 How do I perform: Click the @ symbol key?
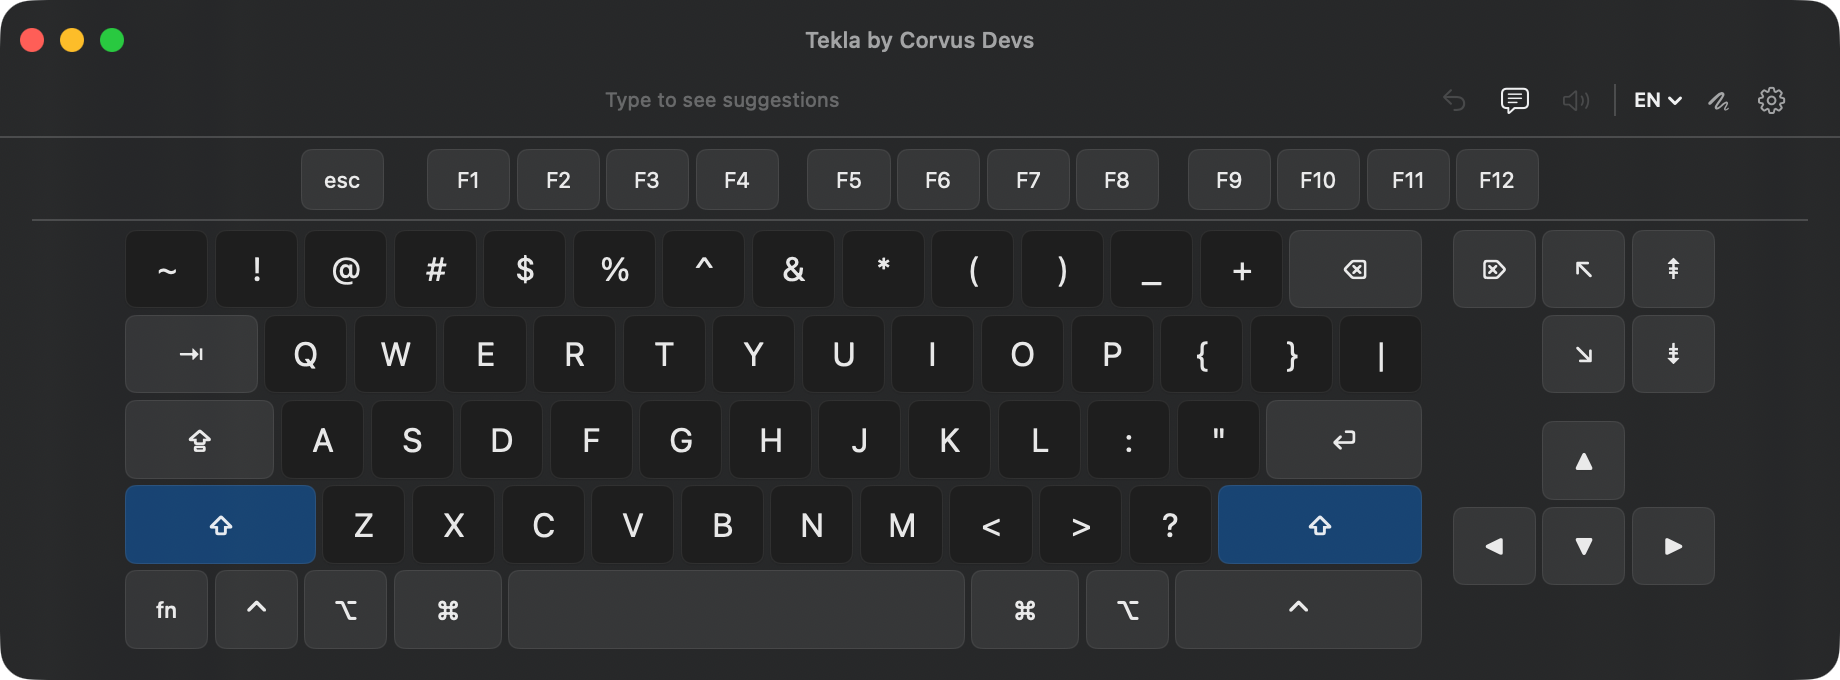coord(345,269)
